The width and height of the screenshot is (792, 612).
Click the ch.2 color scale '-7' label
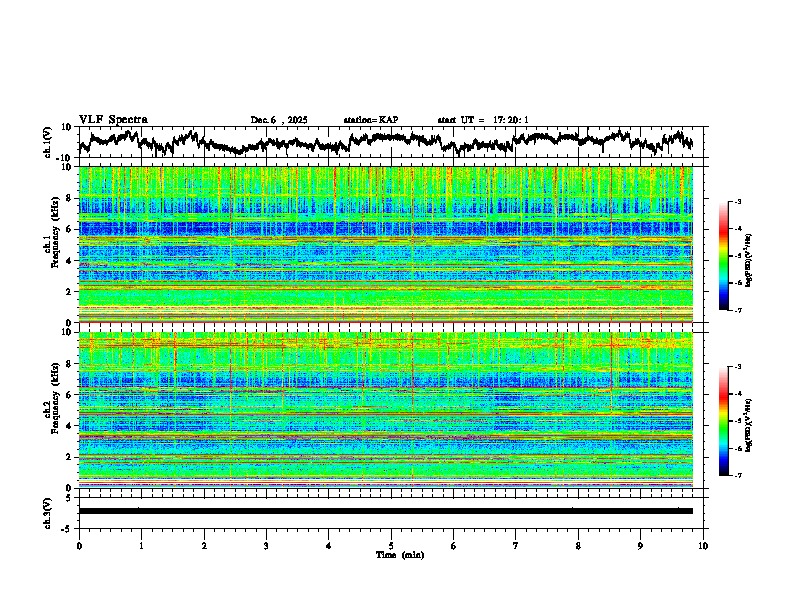[x=738, y=475]
